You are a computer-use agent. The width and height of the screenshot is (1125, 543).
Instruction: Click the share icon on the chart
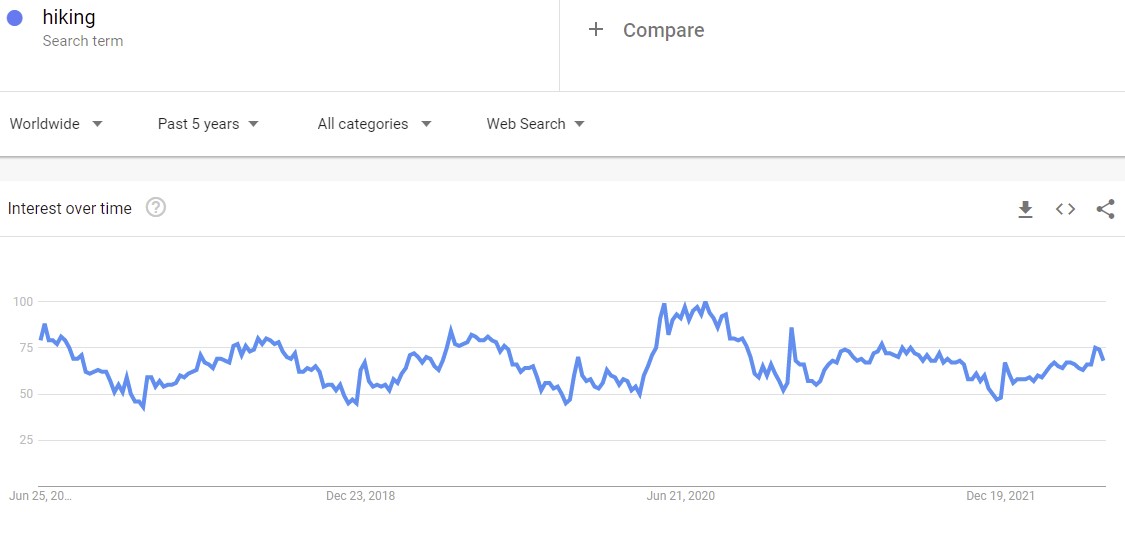pyautogui.click(x=1105, y=209)
